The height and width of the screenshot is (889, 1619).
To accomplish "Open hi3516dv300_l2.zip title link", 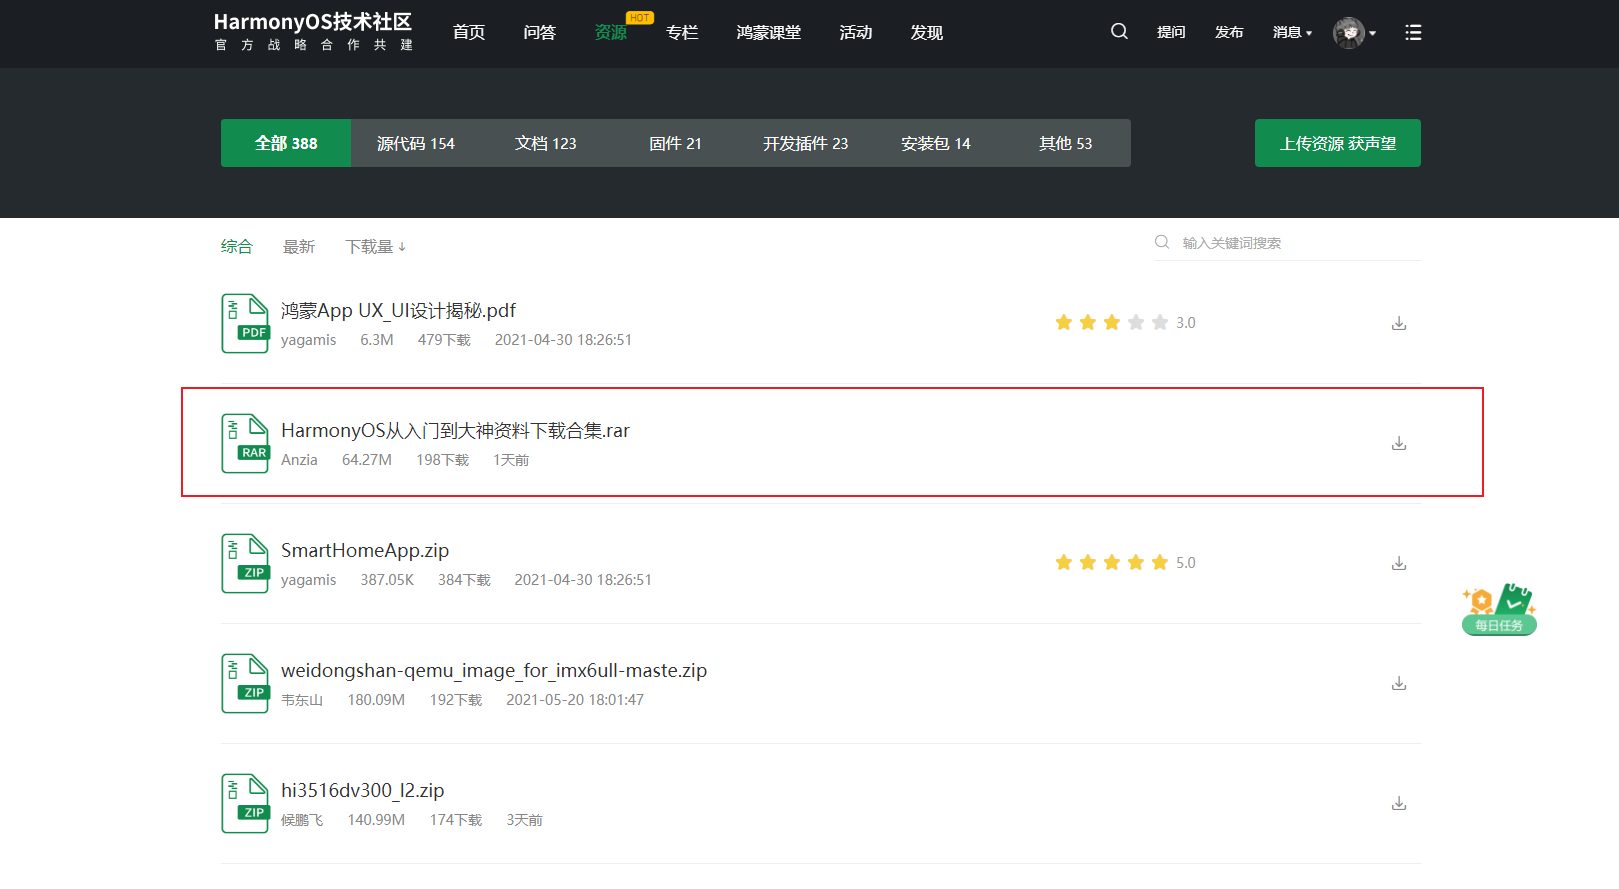I will 362,790.
